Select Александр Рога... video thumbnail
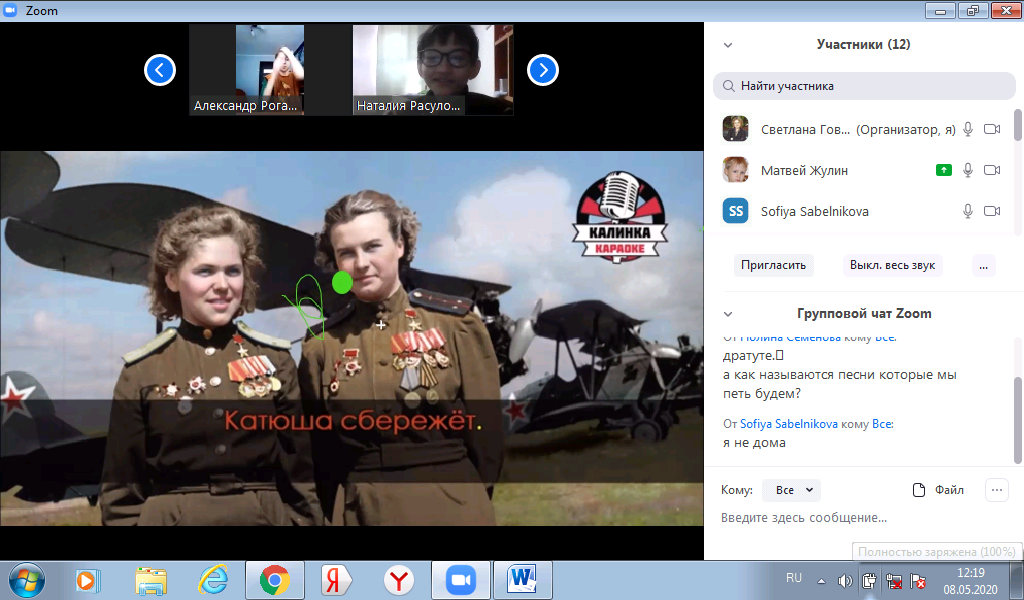Screen dimensions: 1024x600 pyautogui.click(x=270, y=70)
